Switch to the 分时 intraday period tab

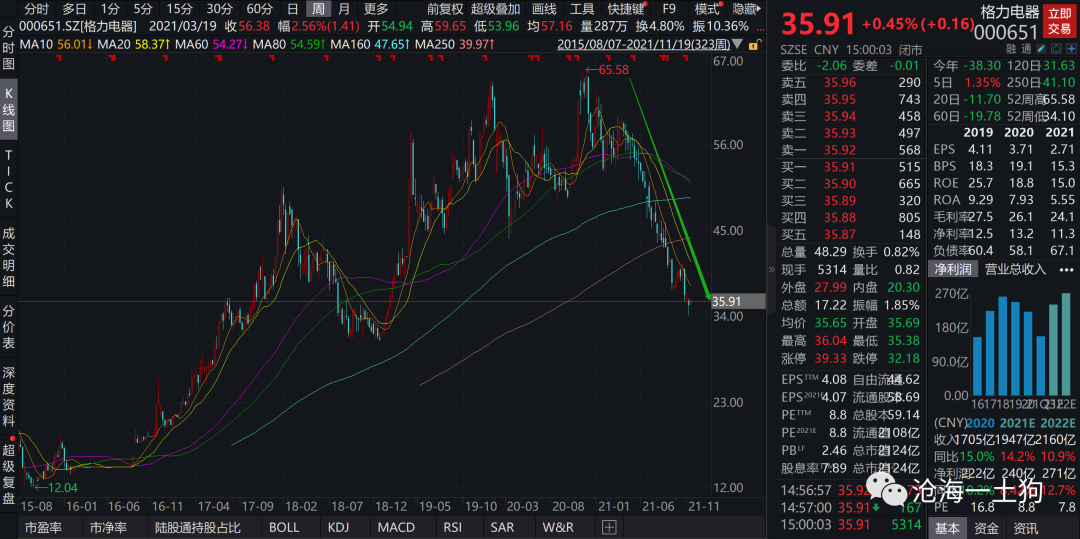point(38,9)
